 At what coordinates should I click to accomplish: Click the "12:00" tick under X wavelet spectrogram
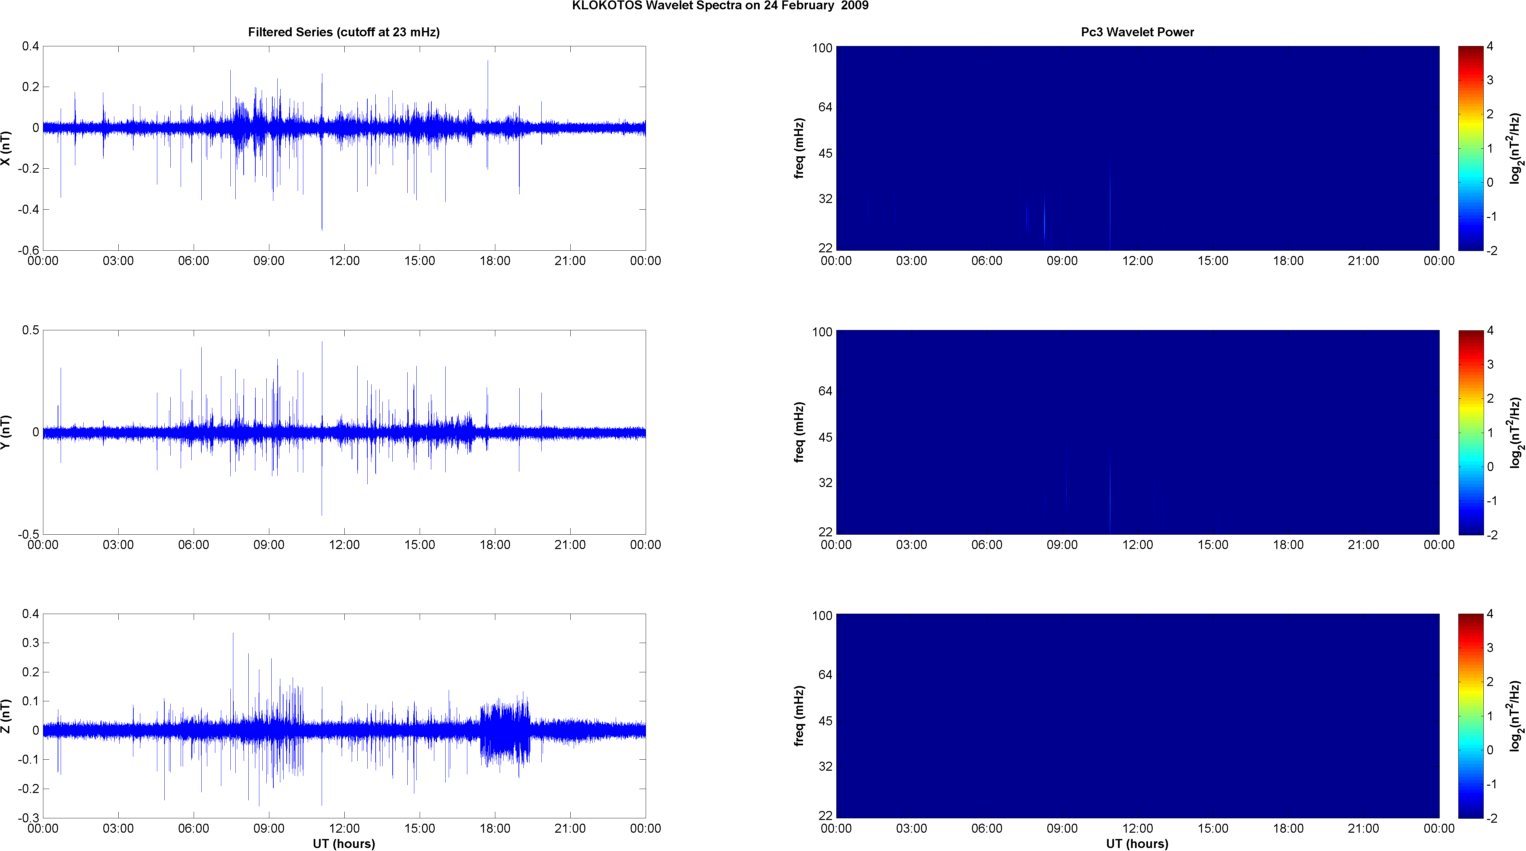pyautogui.click(x=1137, y=261)
